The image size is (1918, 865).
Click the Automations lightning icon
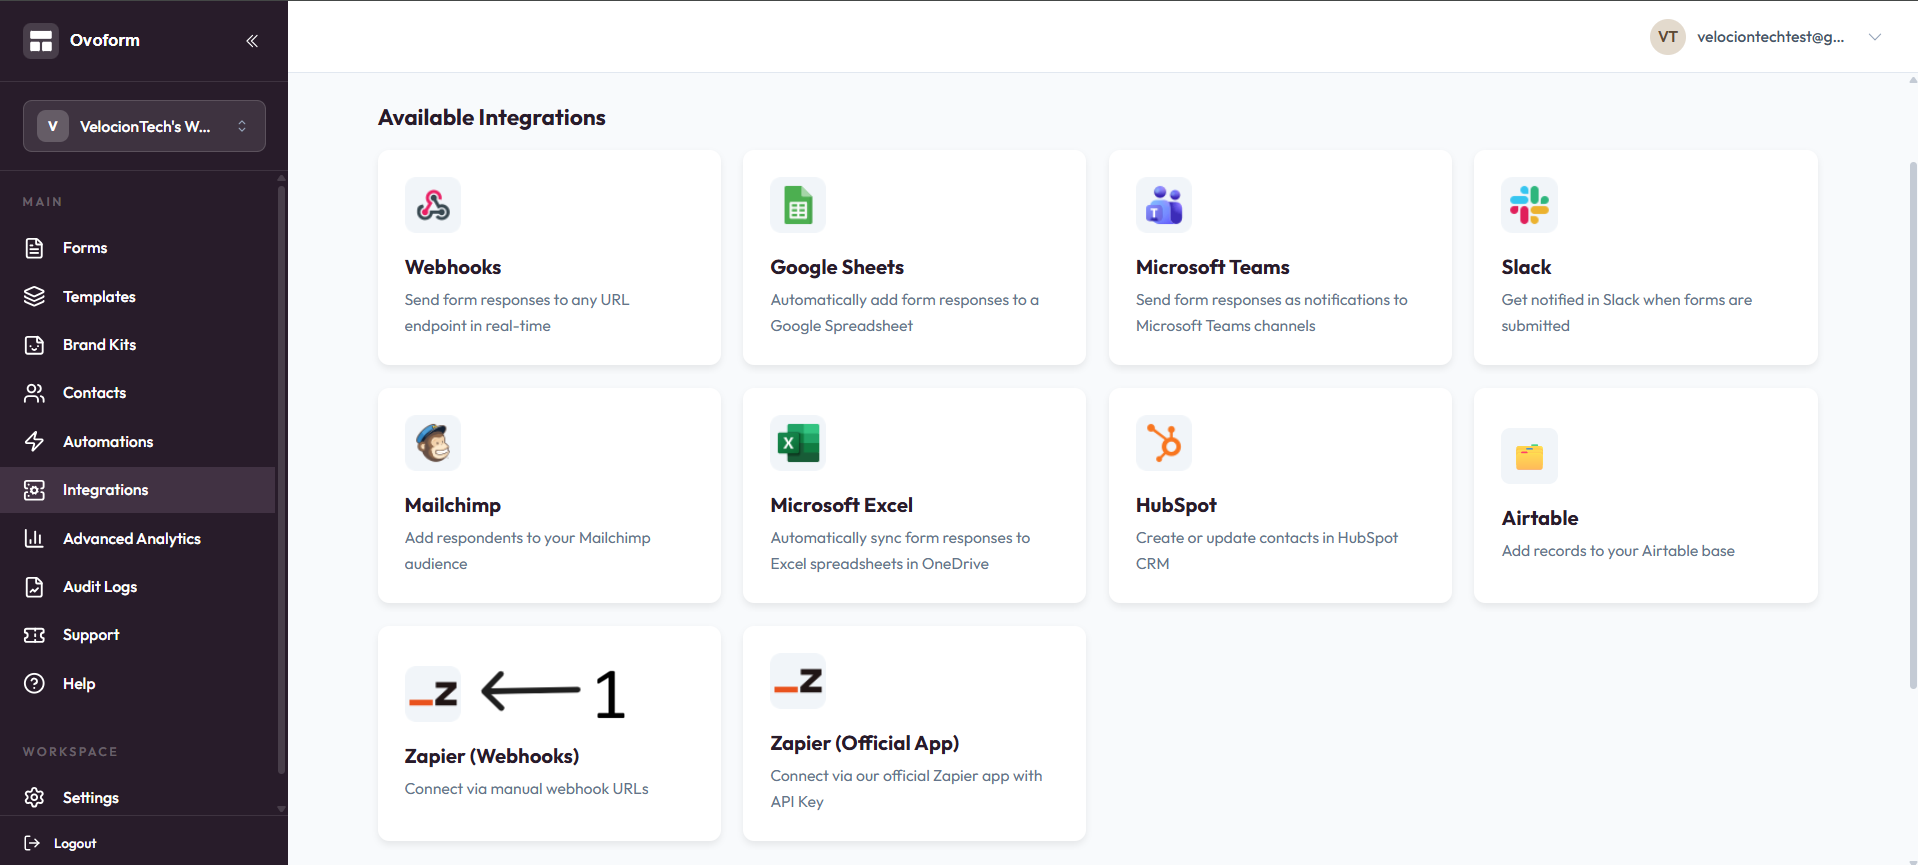(34, 442)
